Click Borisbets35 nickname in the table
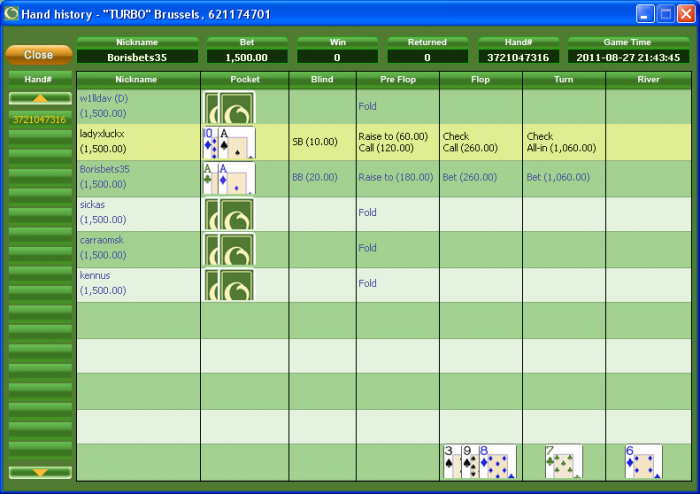 [104, 170]
